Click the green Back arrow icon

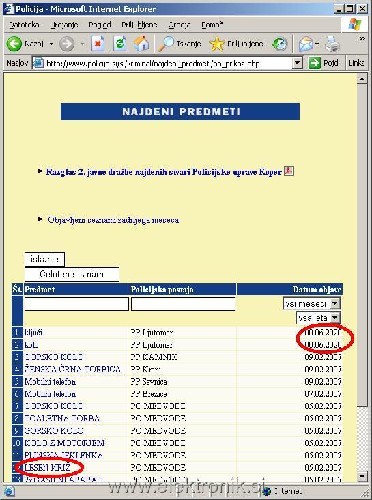click(x=14, y=44)
